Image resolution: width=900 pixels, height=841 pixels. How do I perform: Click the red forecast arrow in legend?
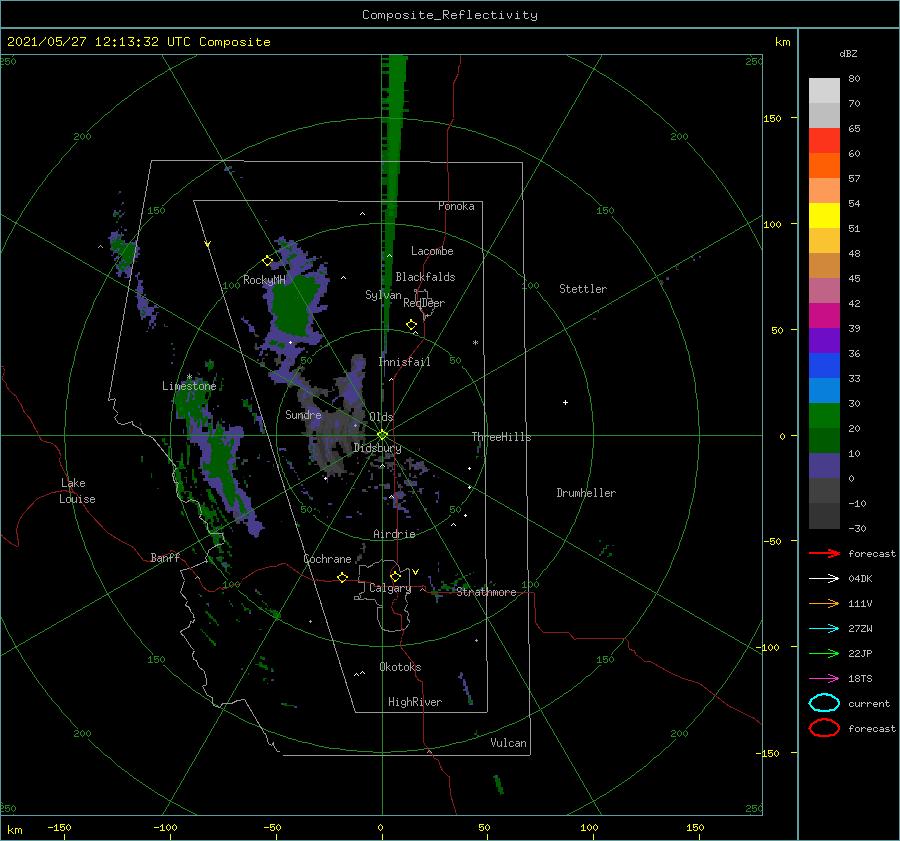(x=824, y=553)
